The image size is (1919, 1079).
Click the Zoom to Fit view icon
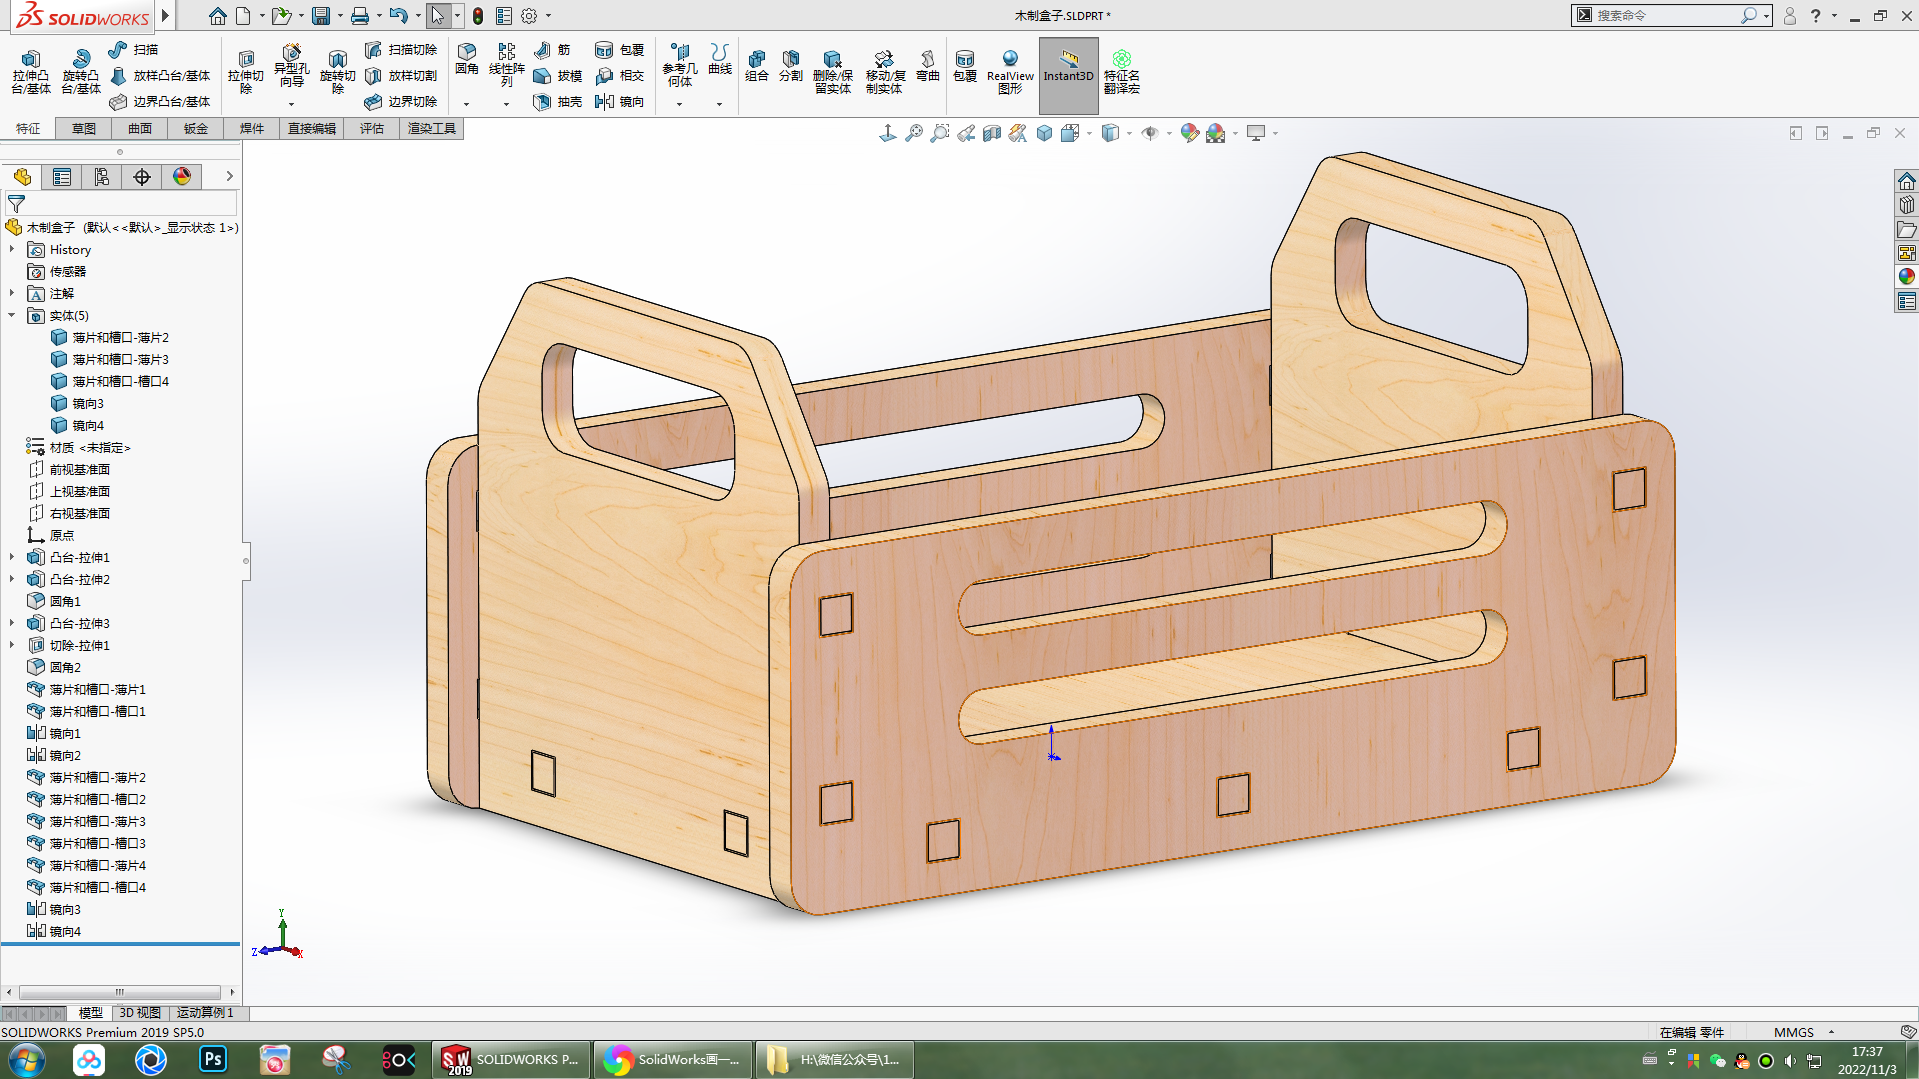coord(913,133)
